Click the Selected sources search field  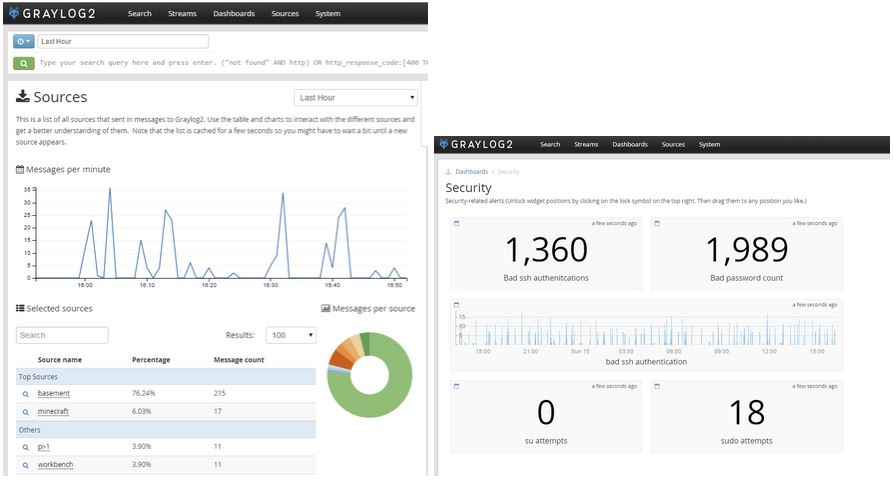point(62,335)
